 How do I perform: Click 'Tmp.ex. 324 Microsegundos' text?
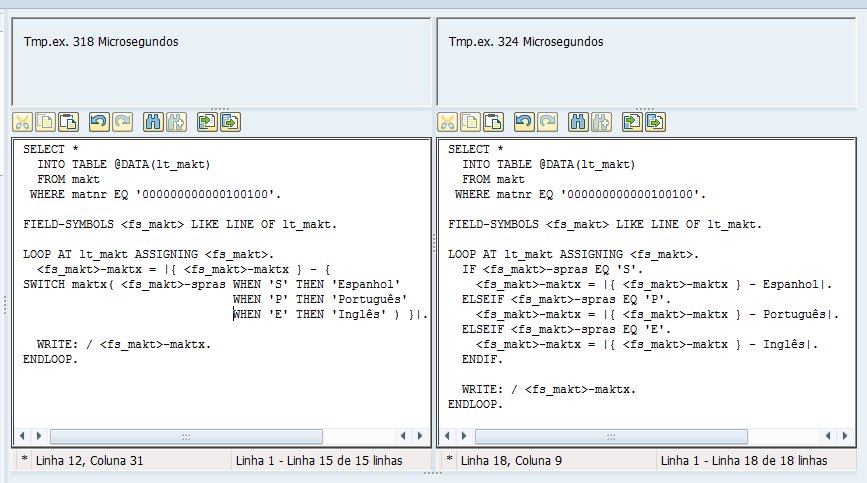pyautogui.click(x=526, y=41)
